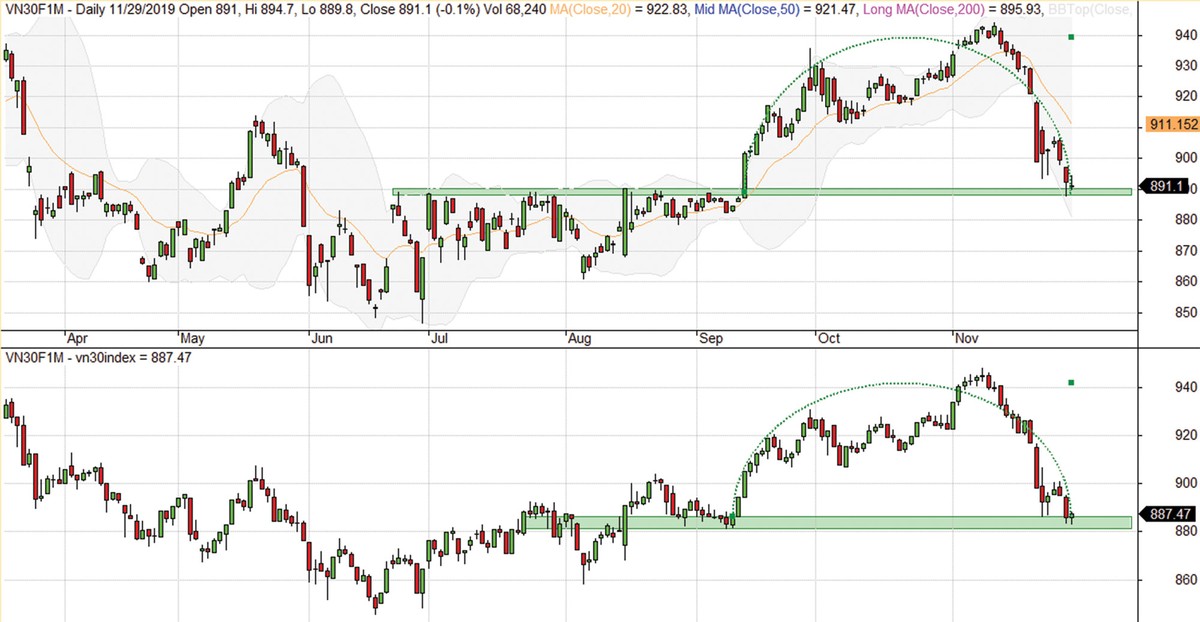Click the Jun label on the time axis
Image resolution: width=1200 pixels, height=622 pixels.
click(x=321, y=338)
